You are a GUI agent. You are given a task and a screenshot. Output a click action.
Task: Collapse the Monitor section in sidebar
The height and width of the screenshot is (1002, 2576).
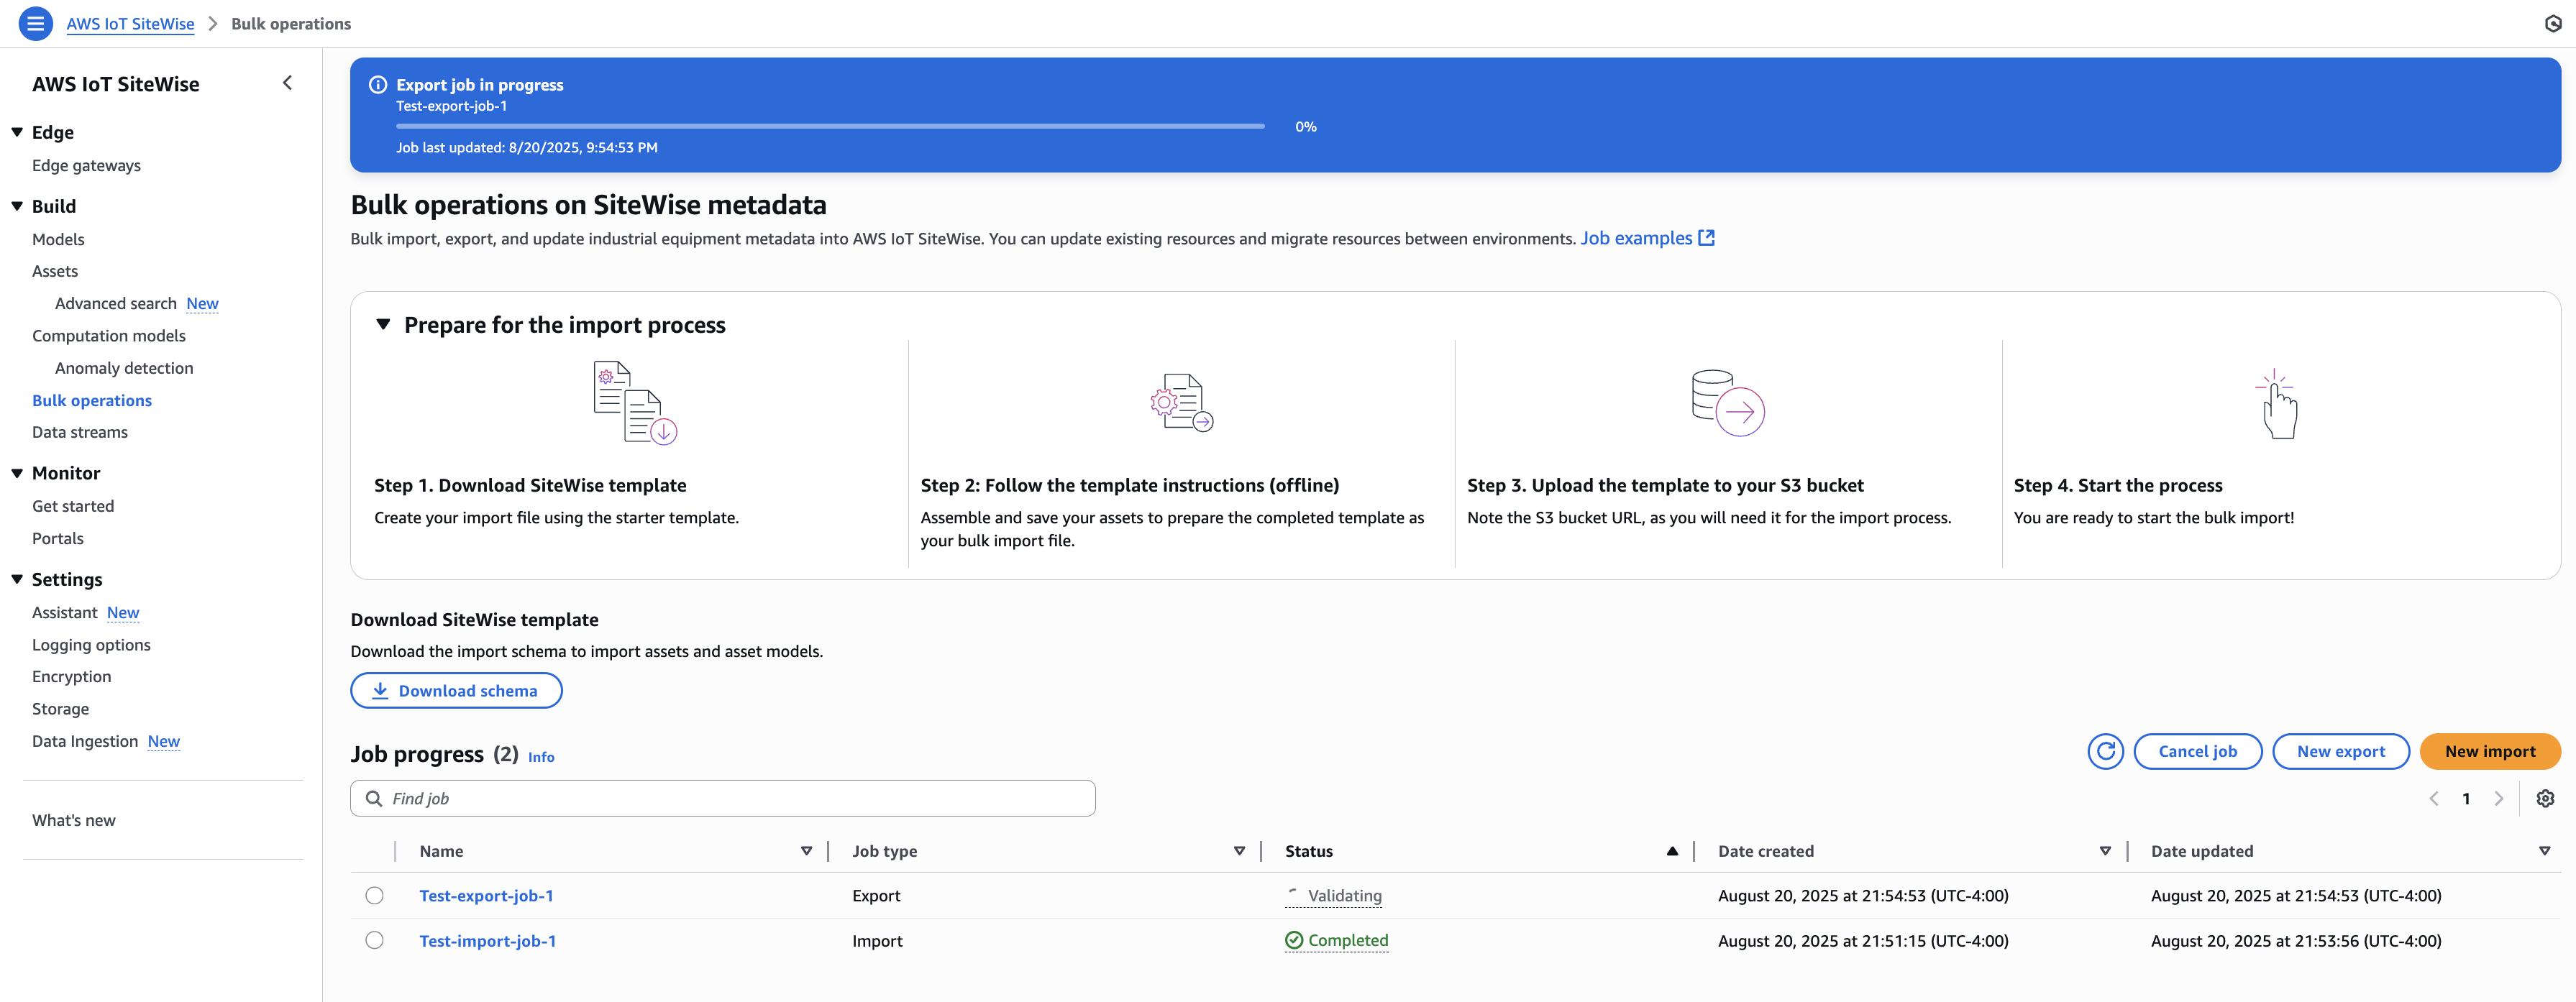tap(17, 473)
